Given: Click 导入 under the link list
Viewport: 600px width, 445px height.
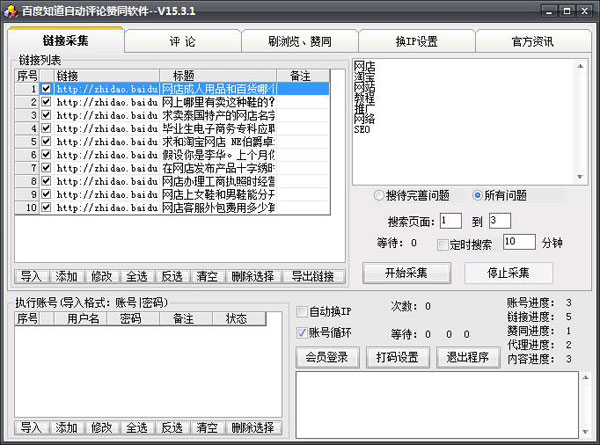Looking at the screenshot, I should [31, 276].
